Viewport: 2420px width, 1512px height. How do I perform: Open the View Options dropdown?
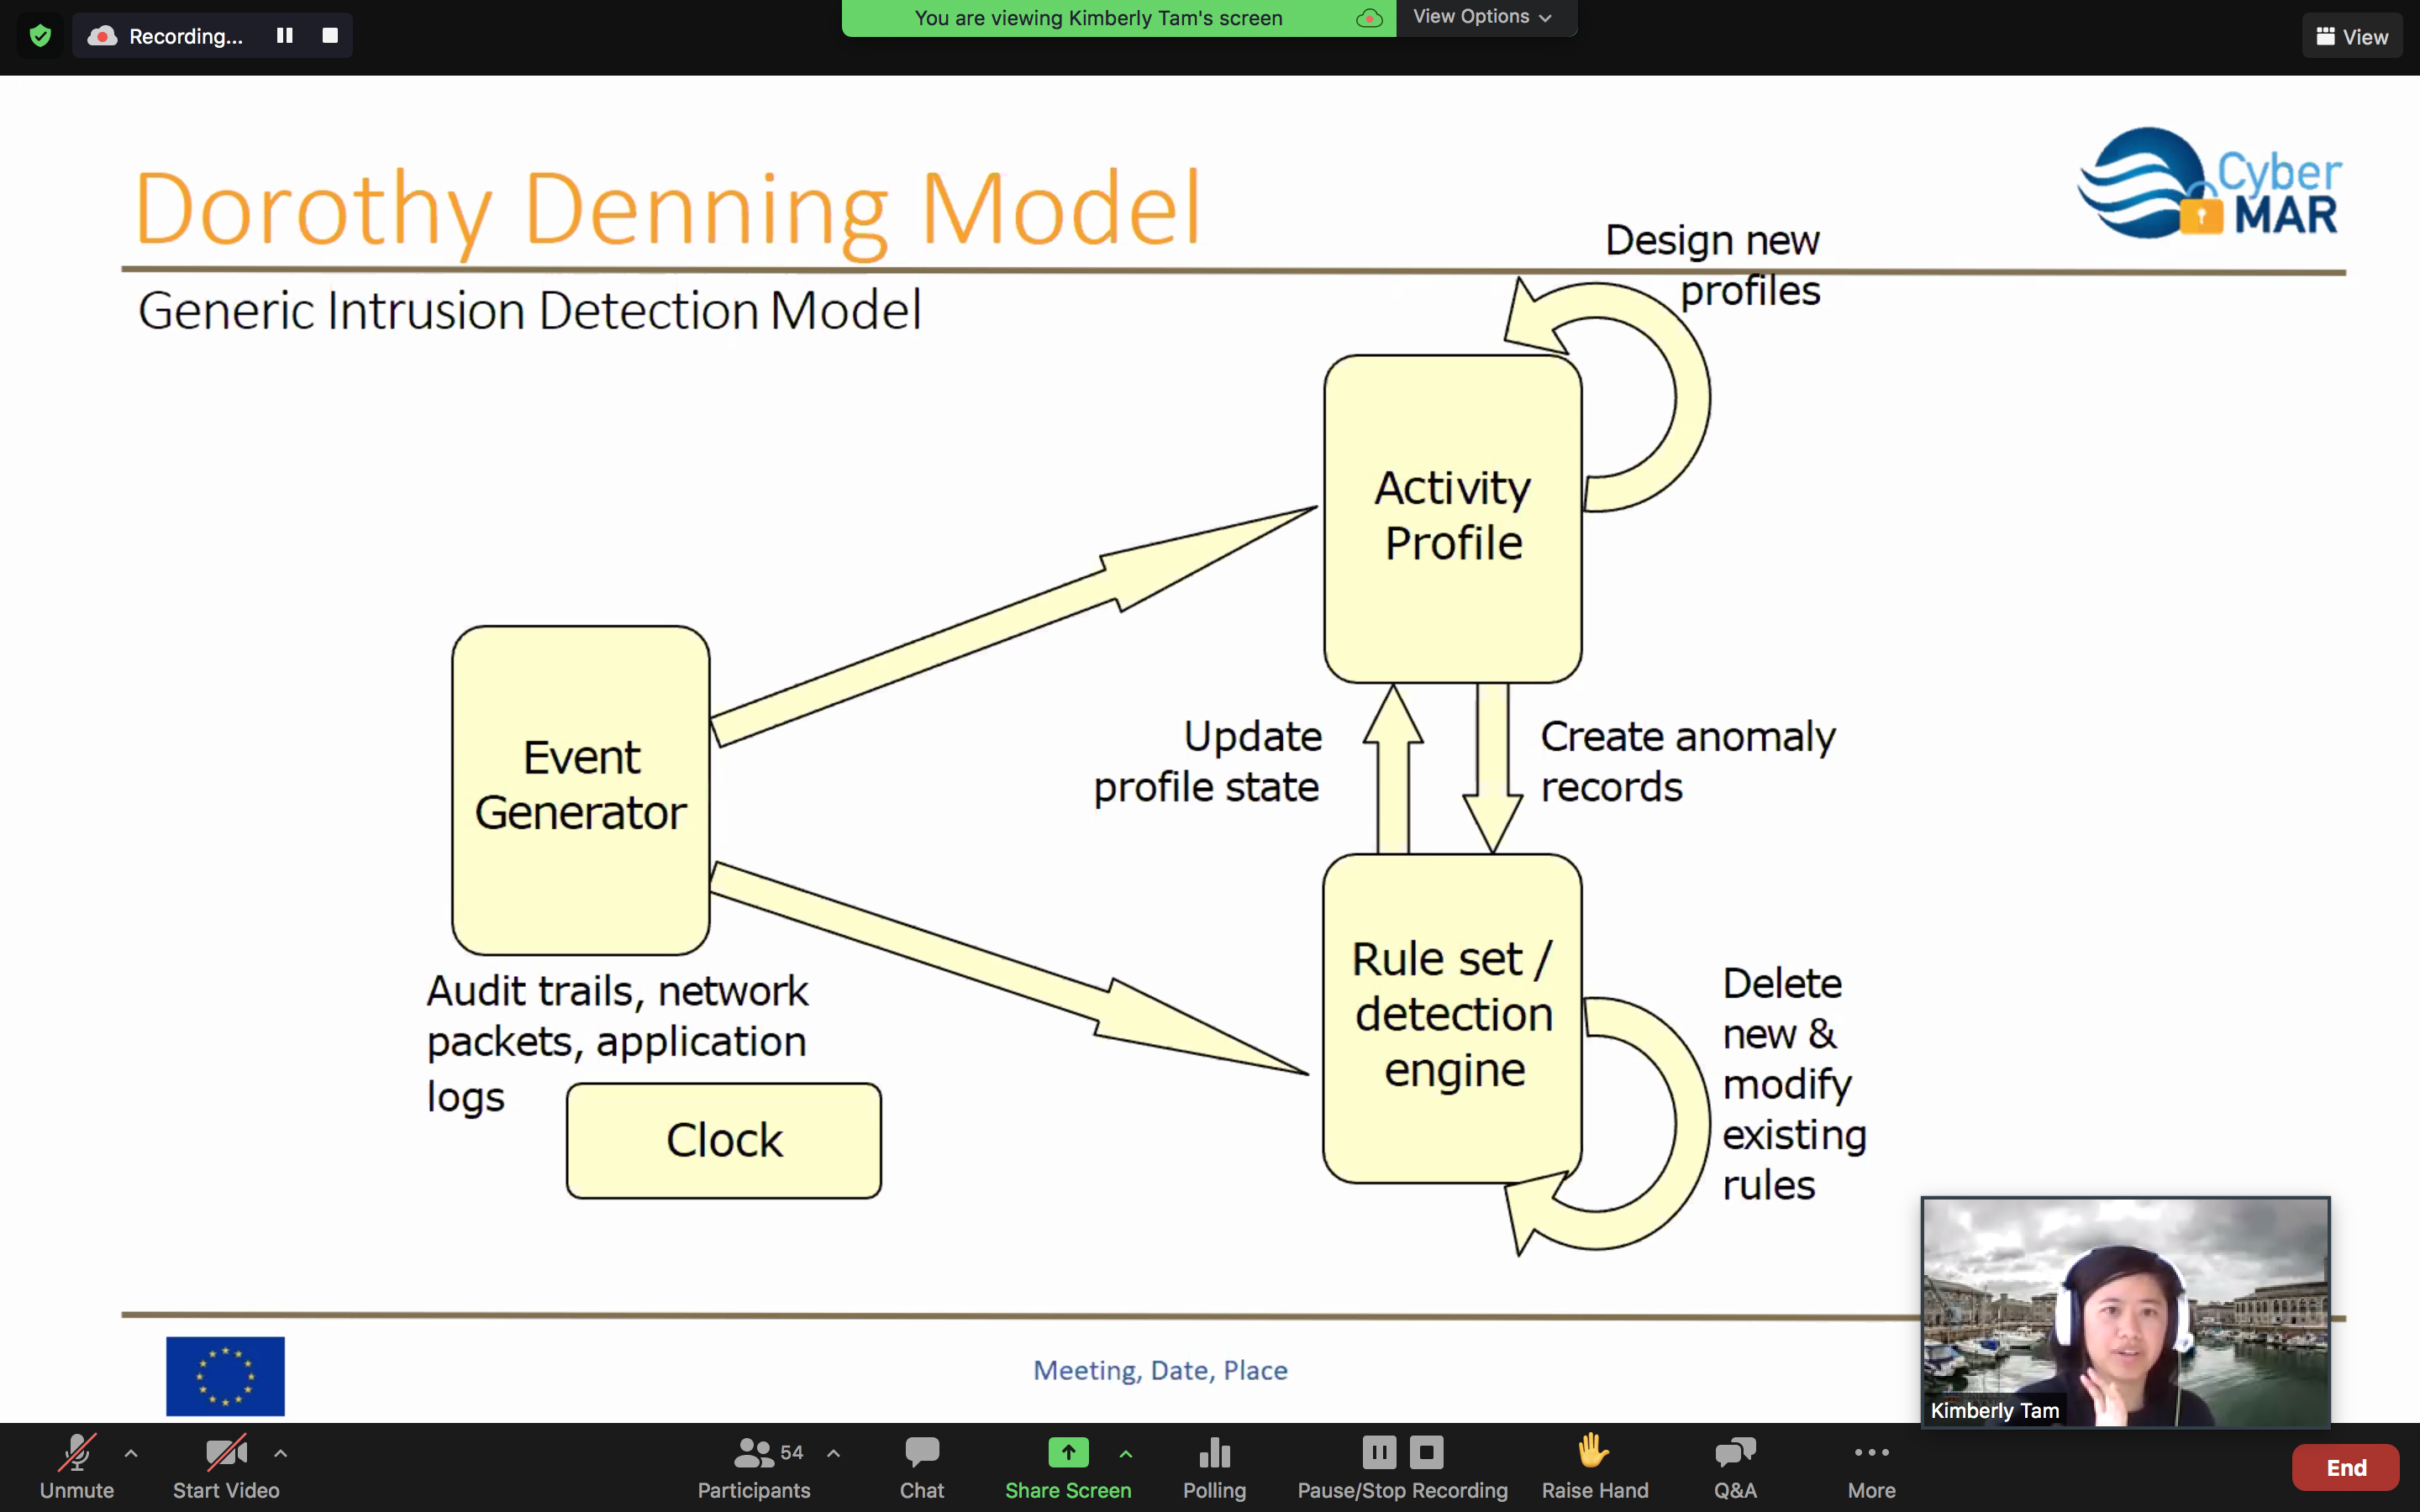click(1482, 17)
